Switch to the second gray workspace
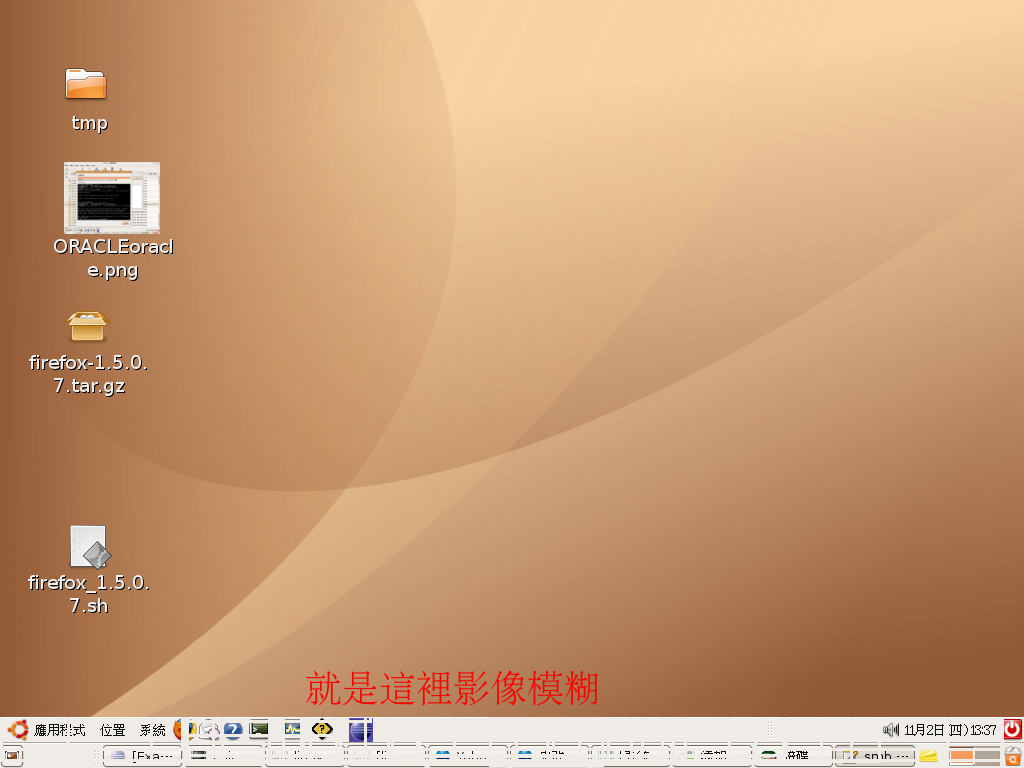This screenshot has width=1024, height=768. pyautogui.click(x=987, y=756)
